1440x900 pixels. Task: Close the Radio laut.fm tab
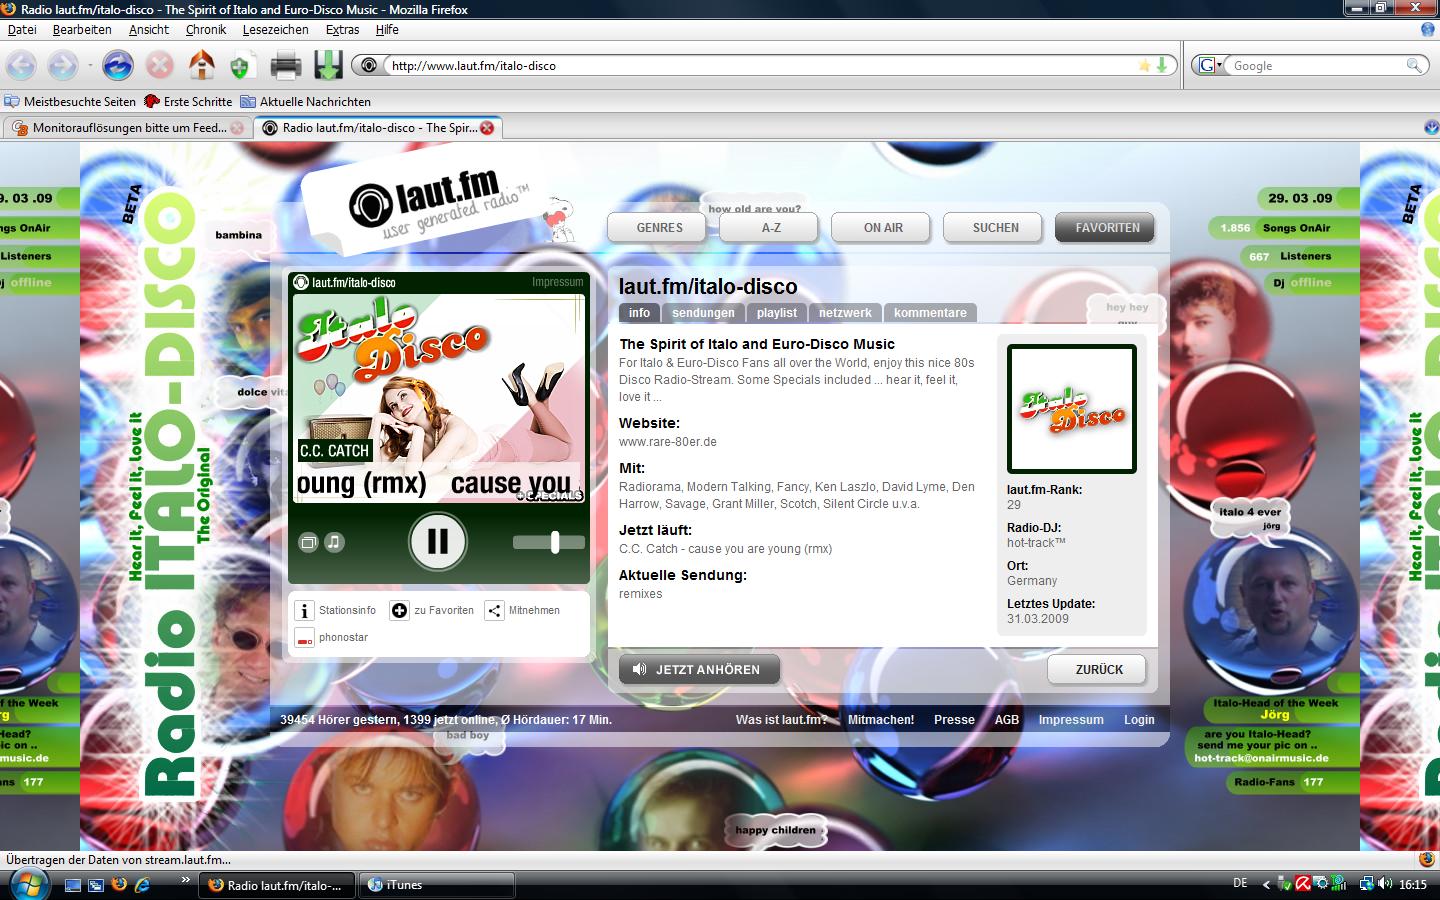coord(487,128)
